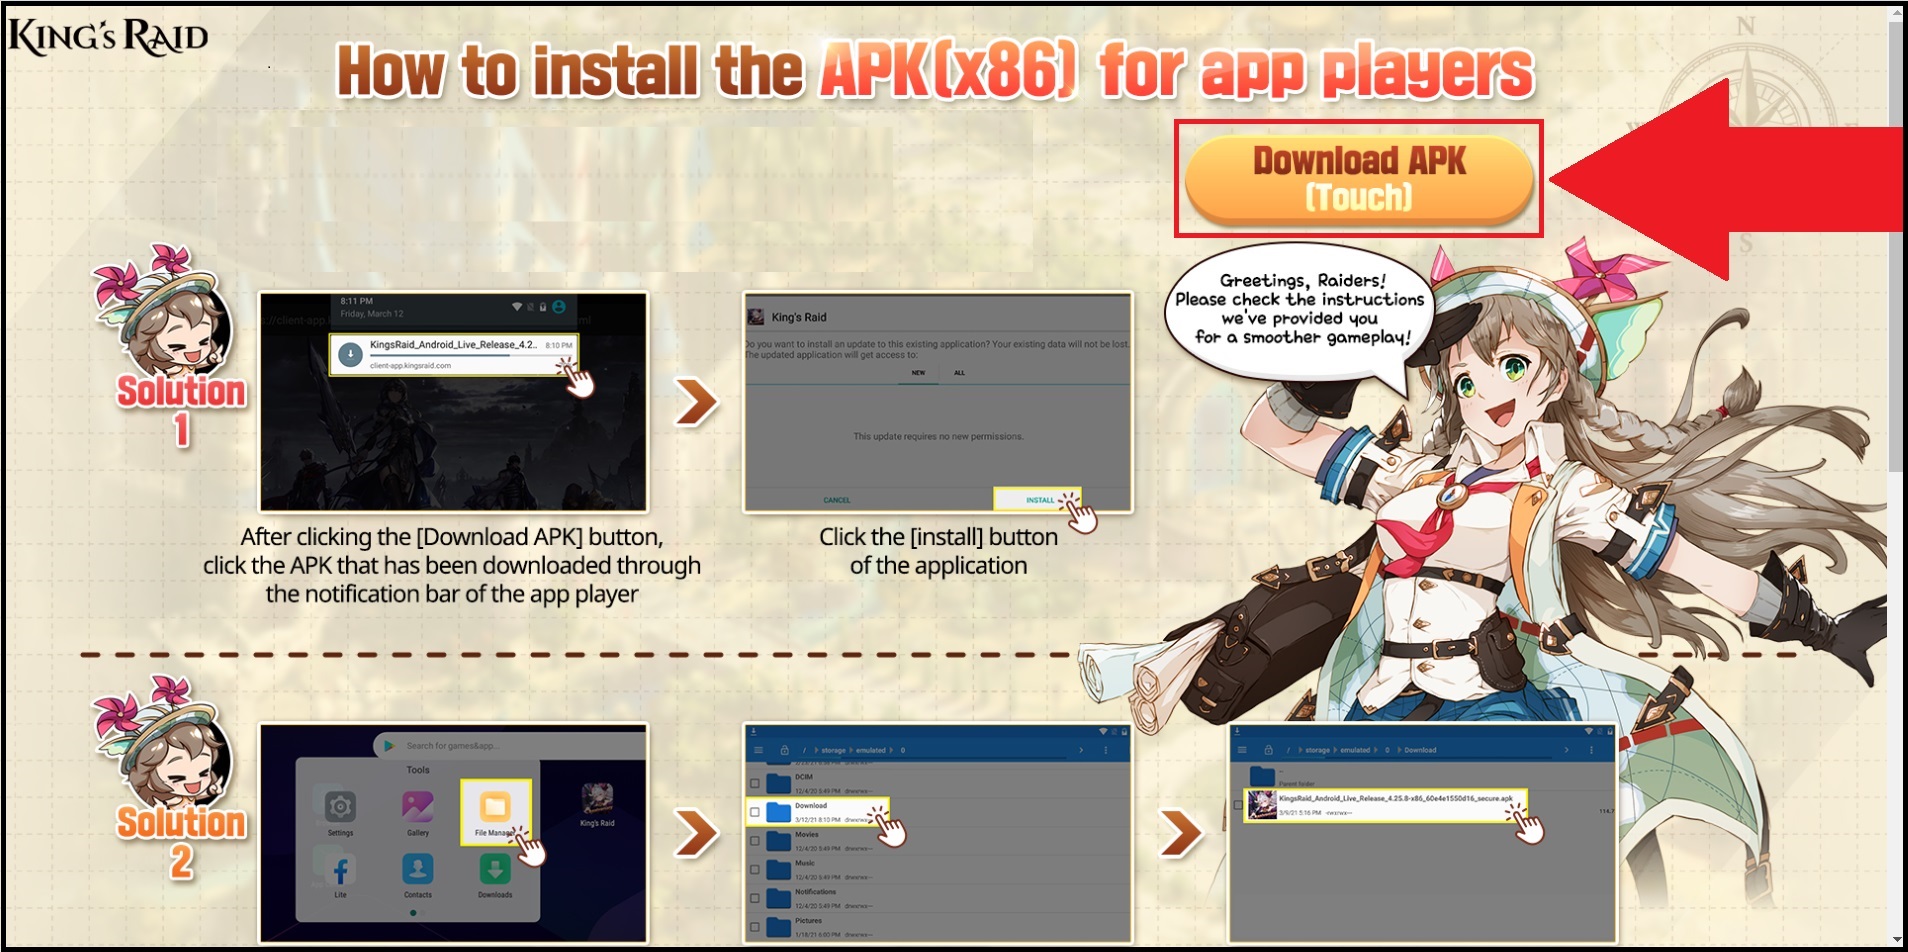Image resolution: width=1908 pixels, height=952 pixels.
Task: Open the Gallery app icon
Action: pos(417,806)
